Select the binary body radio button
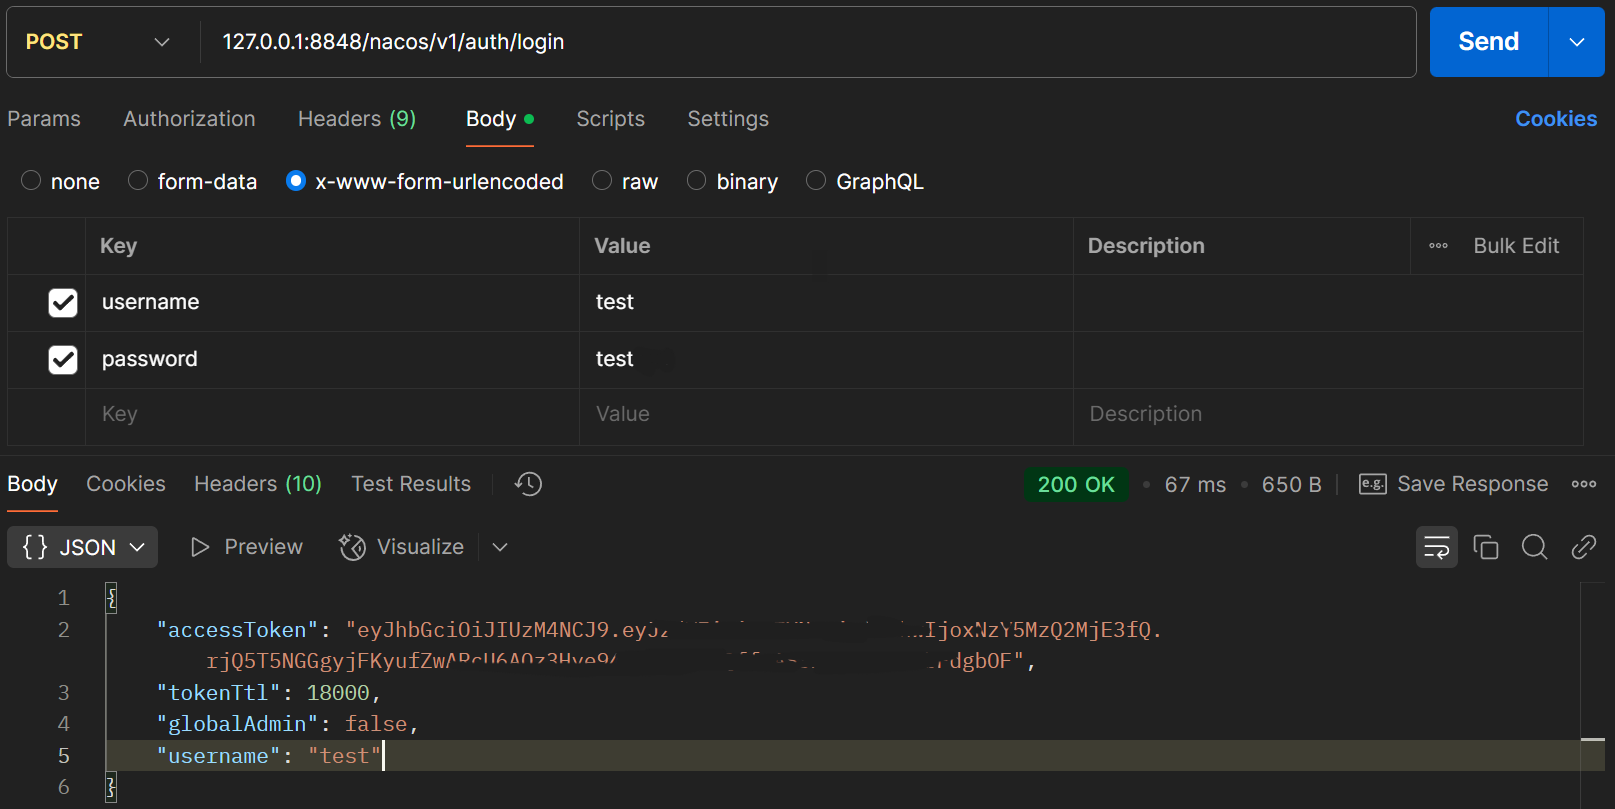Image resolution: width=1615 pixels, height=809 pixels. tap(697, 180)
